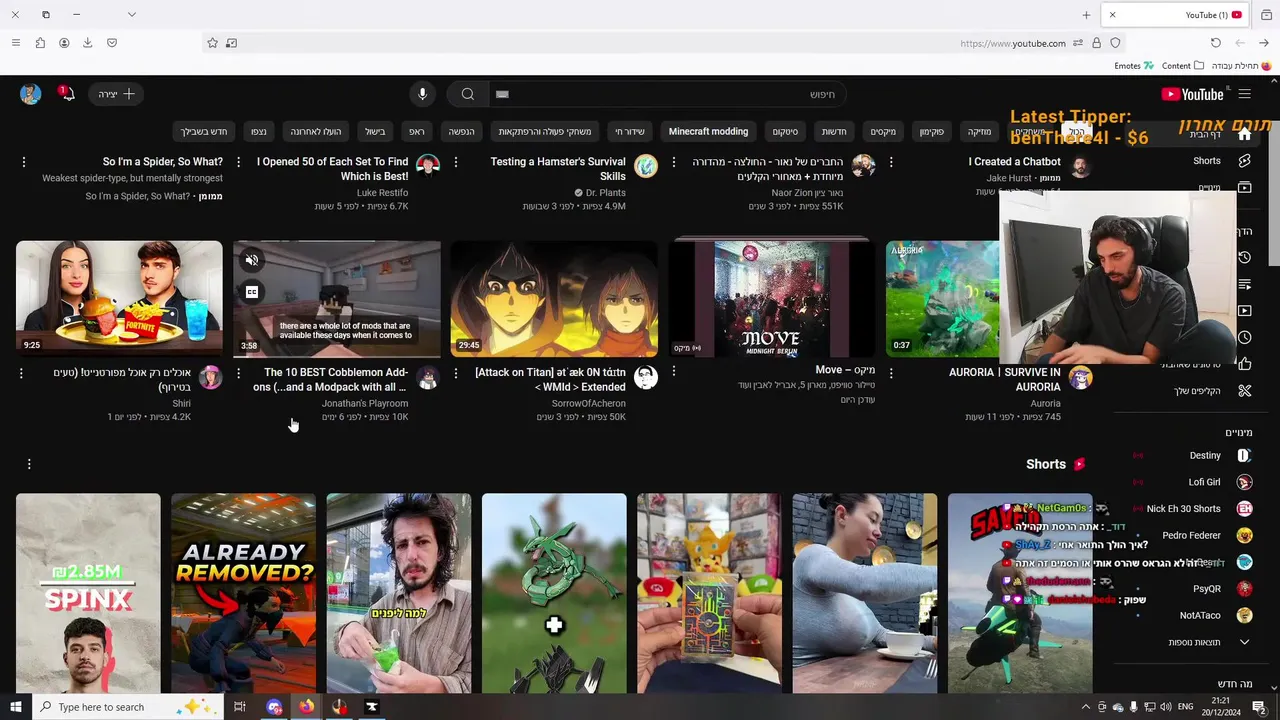View tracking protection shield info
Viewport: 1280px width, 720px height.
pyautogui.click(x=1115, y=43)
